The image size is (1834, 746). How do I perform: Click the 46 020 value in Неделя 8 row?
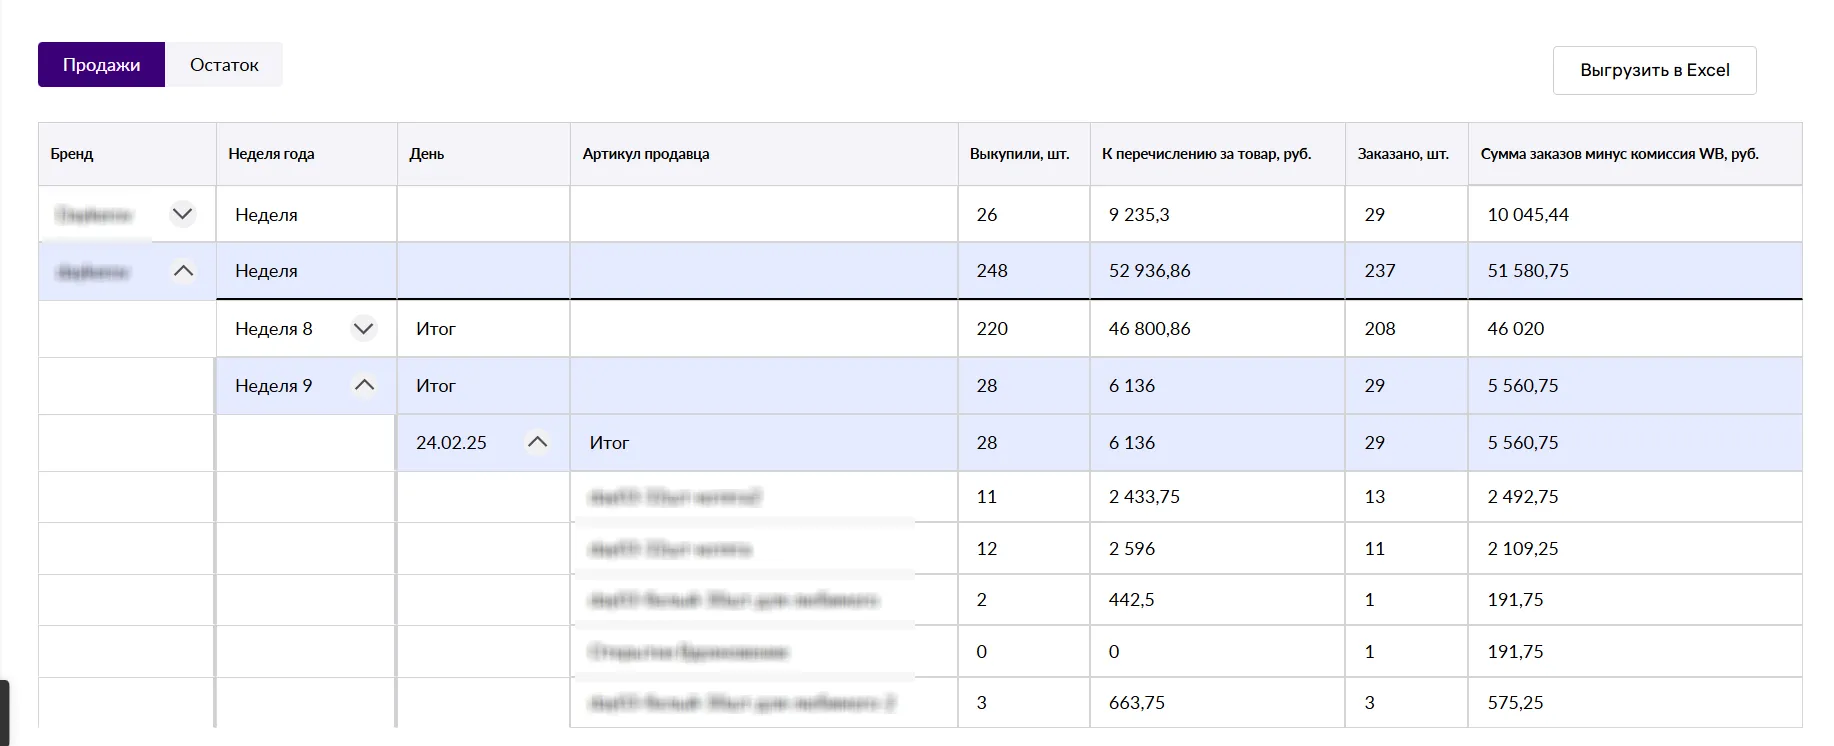click(1516, 329)
